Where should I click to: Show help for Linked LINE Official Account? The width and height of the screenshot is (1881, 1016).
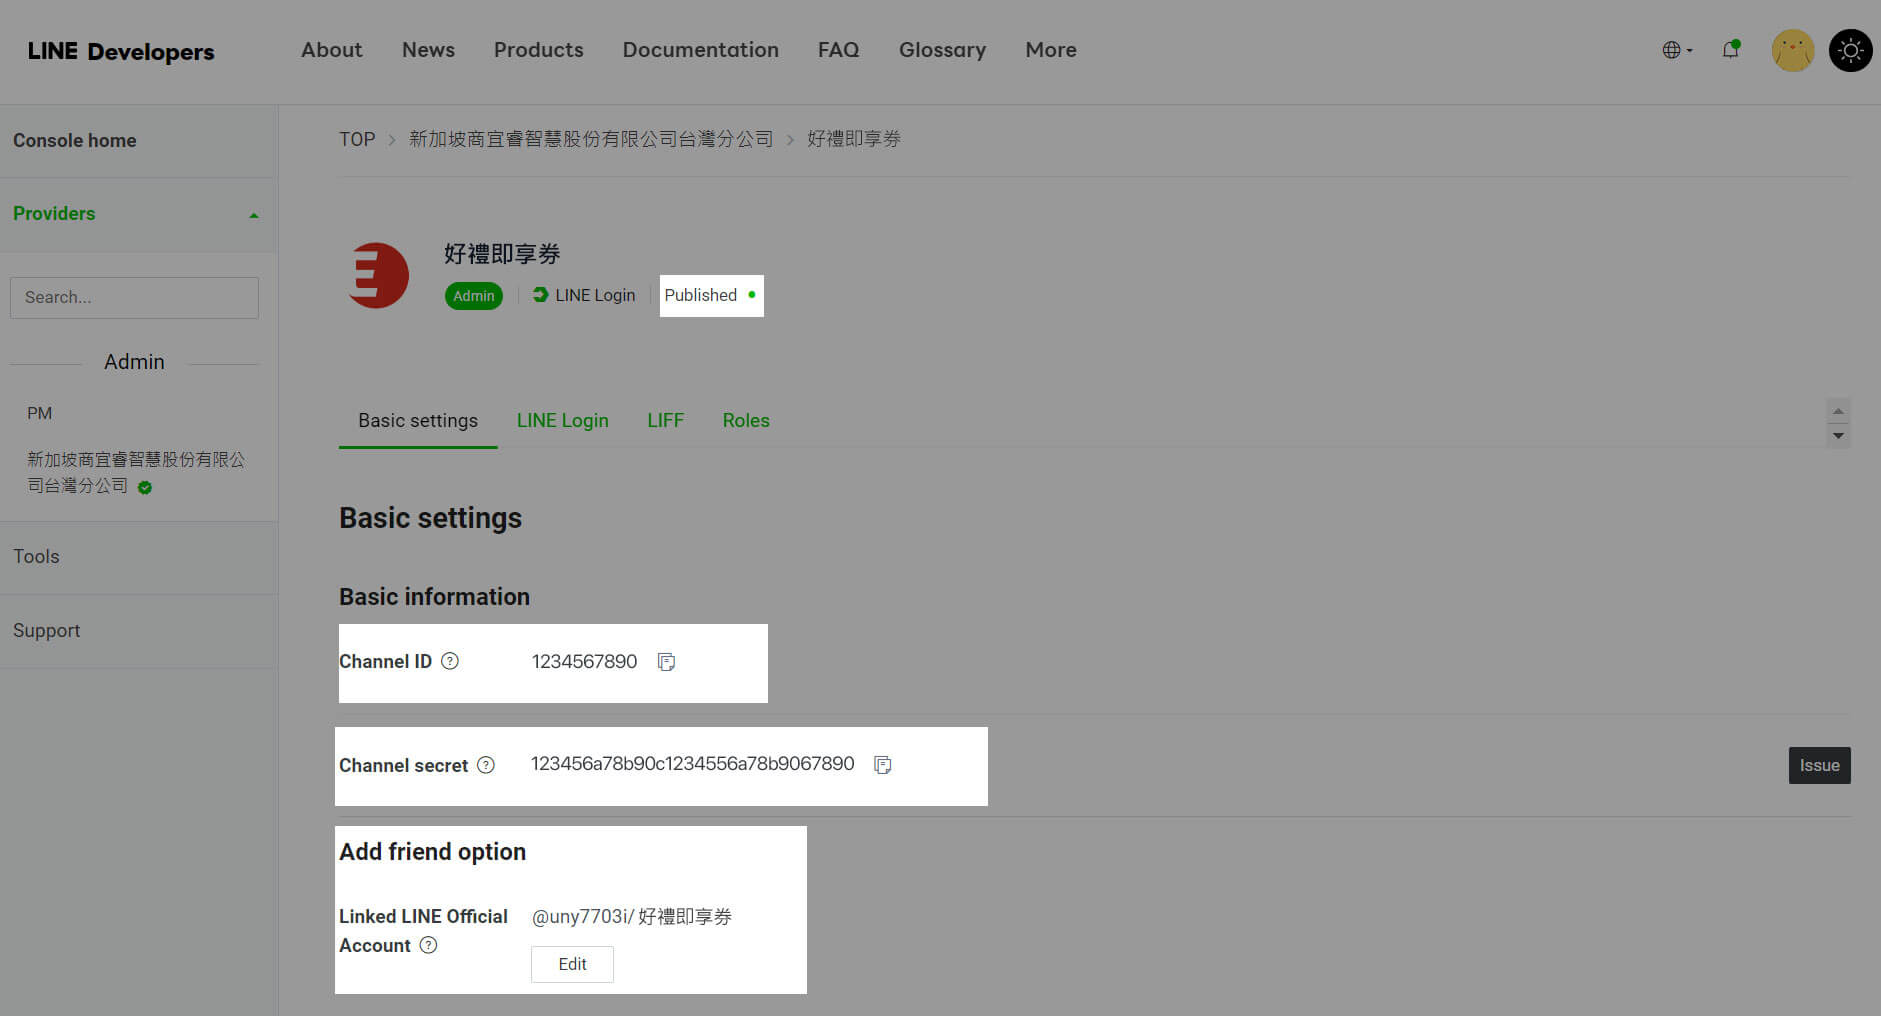coord(428,945)
